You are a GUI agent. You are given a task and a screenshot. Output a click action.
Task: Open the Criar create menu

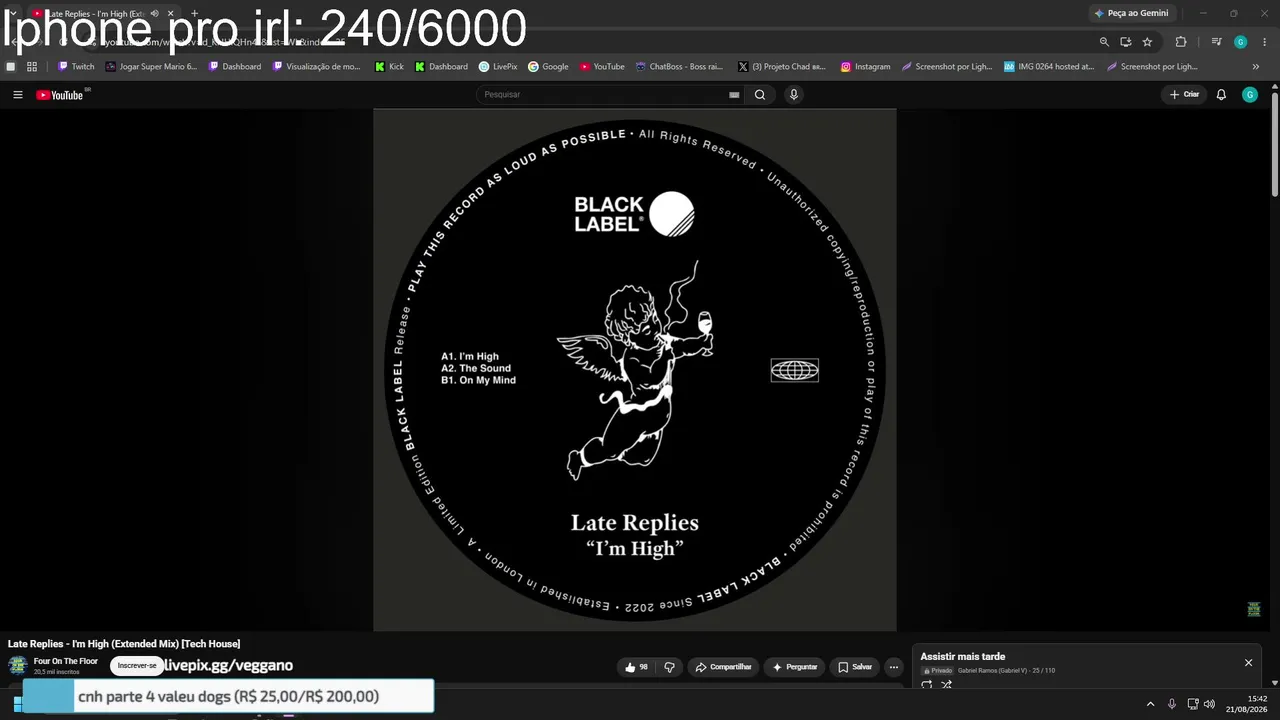(x=1184, y=95)
